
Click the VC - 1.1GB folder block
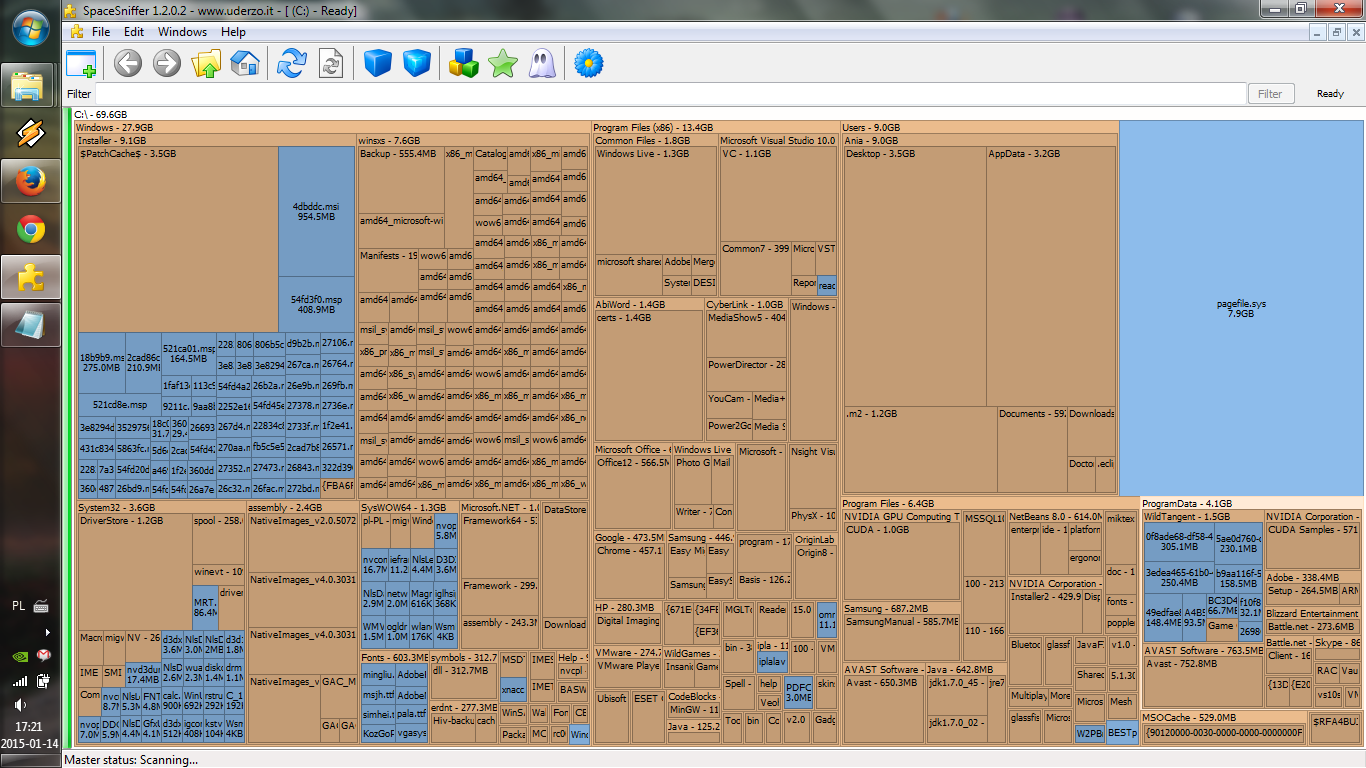[778, 194]
